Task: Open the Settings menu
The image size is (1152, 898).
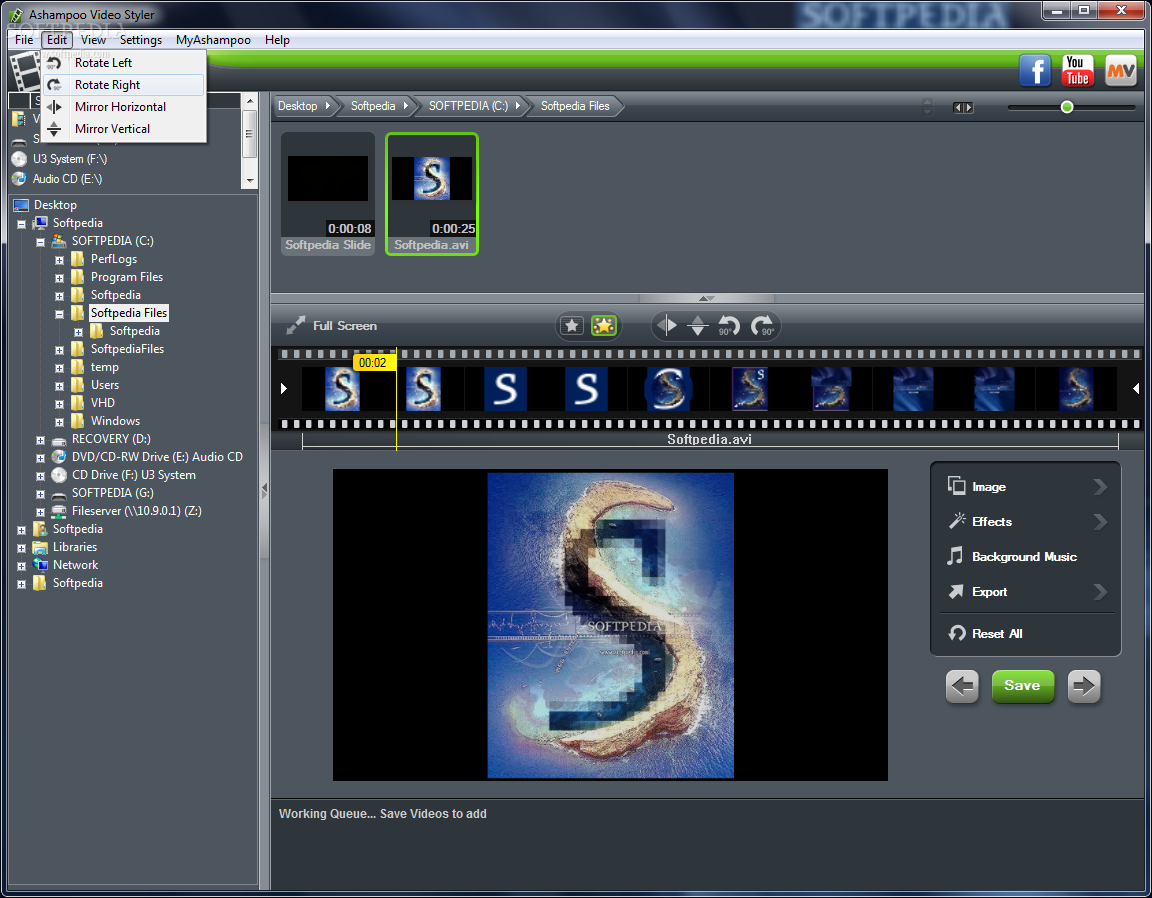Action: click(140, 40)
